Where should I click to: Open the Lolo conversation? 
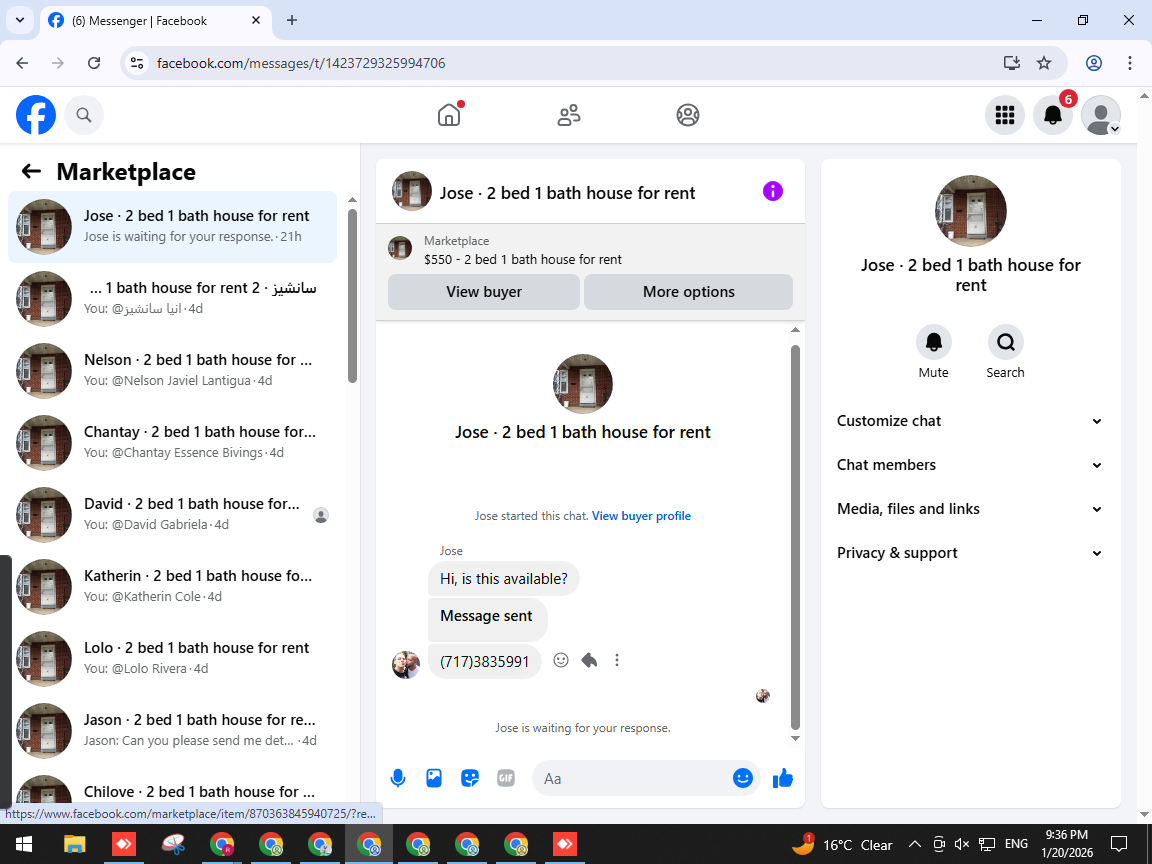tap(173, 658)
